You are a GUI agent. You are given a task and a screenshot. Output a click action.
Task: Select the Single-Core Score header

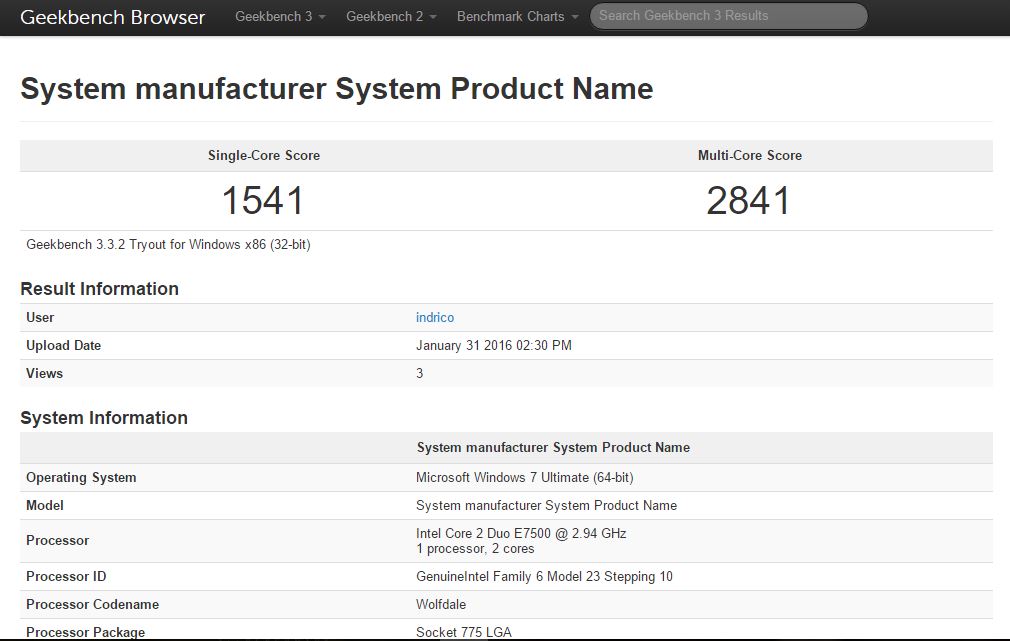tap(264, 155)
